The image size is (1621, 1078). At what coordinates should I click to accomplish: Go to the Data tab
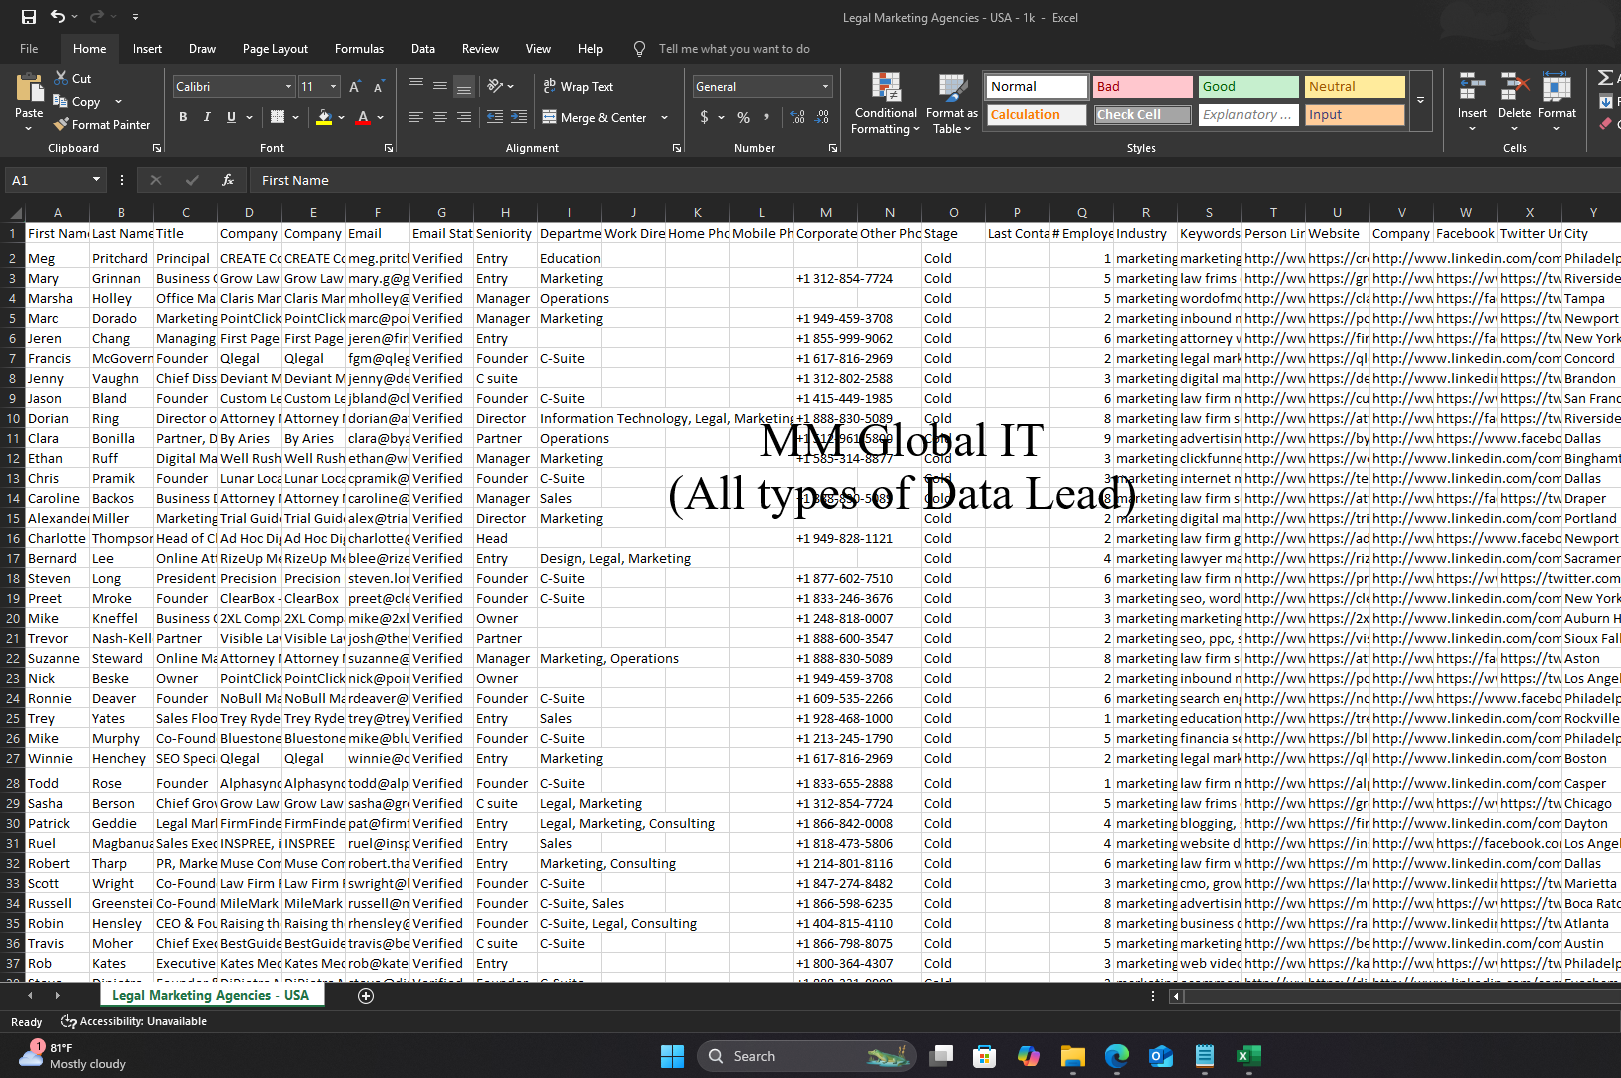click(x=423, y=48)
